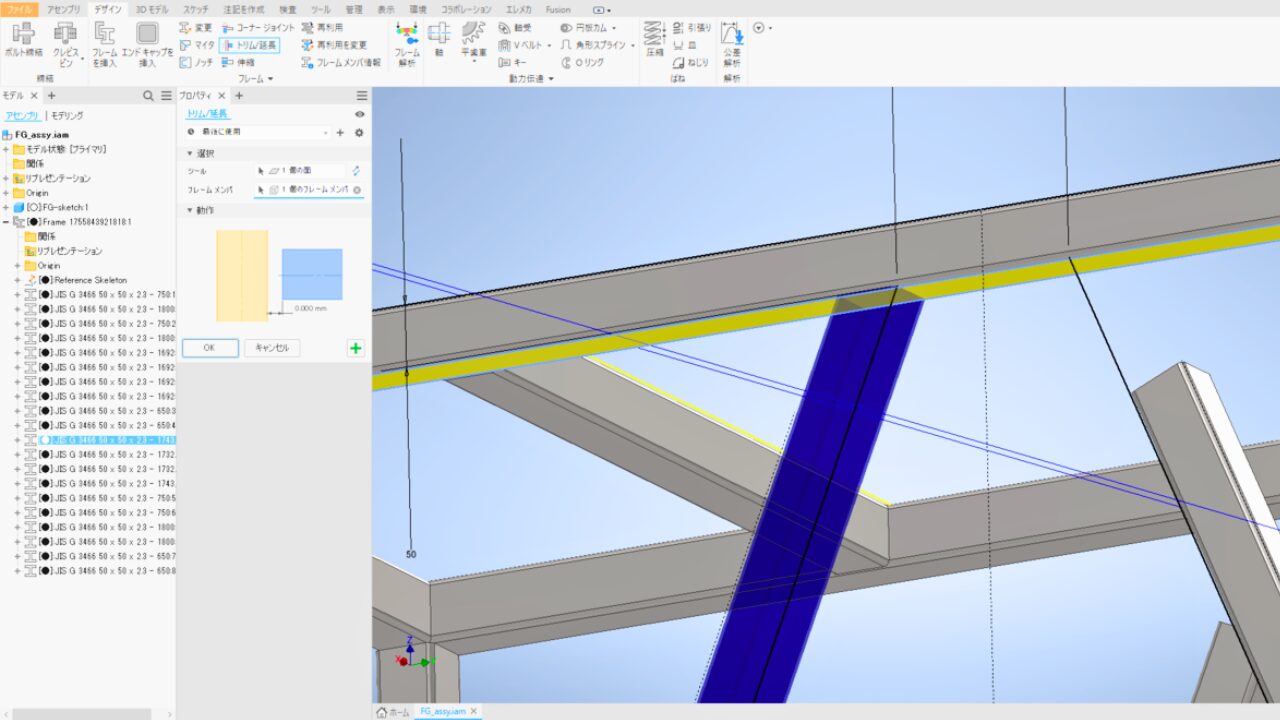This screenshot has width=1280, height=720.
Task: Open trim/extend advanced settings gear
Action: [359, 132]
